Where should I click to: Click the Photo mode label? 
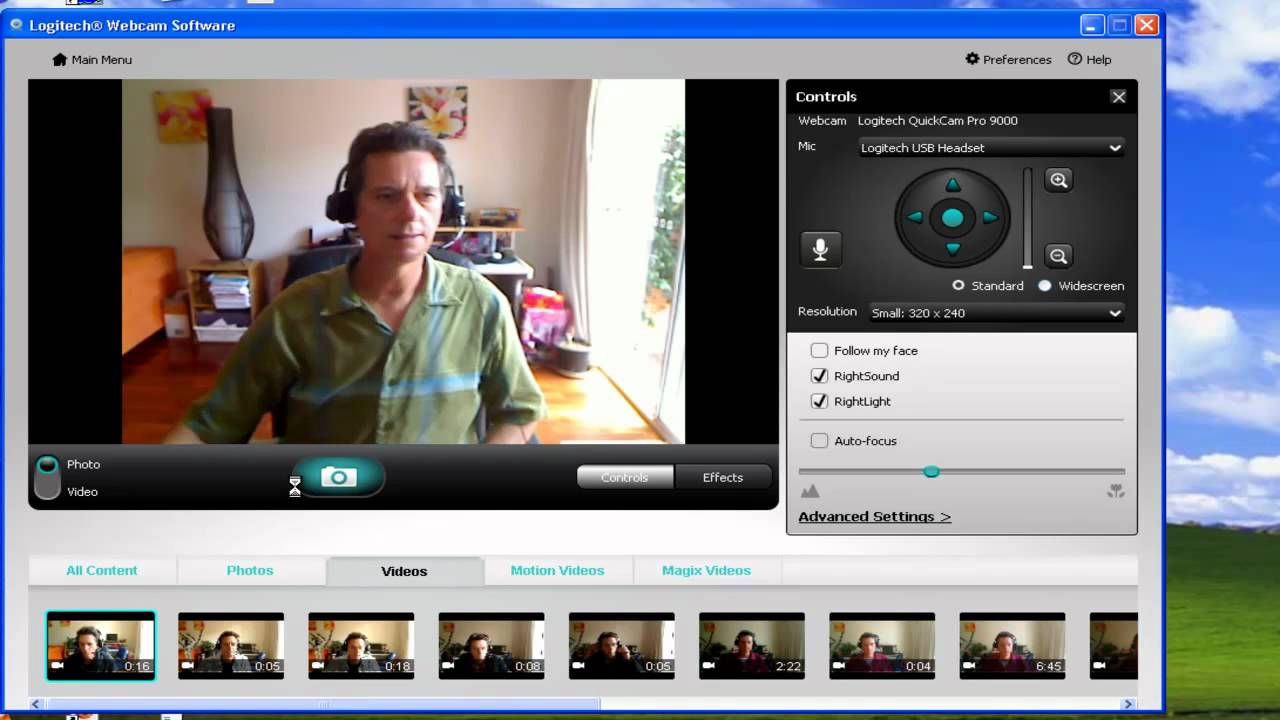tap(83, 464)
